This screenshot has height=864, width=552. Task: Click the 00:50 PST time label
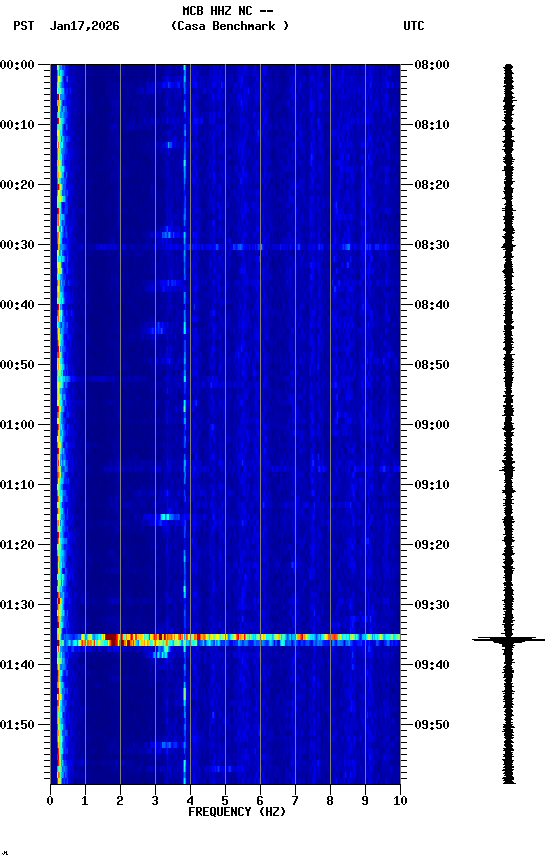(x=17, y=365)
